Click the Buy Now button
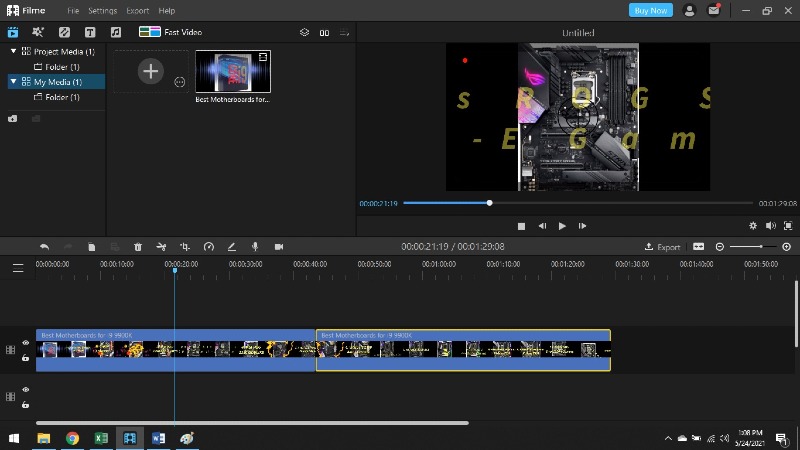The image size is (800, 450). (651, 10)
